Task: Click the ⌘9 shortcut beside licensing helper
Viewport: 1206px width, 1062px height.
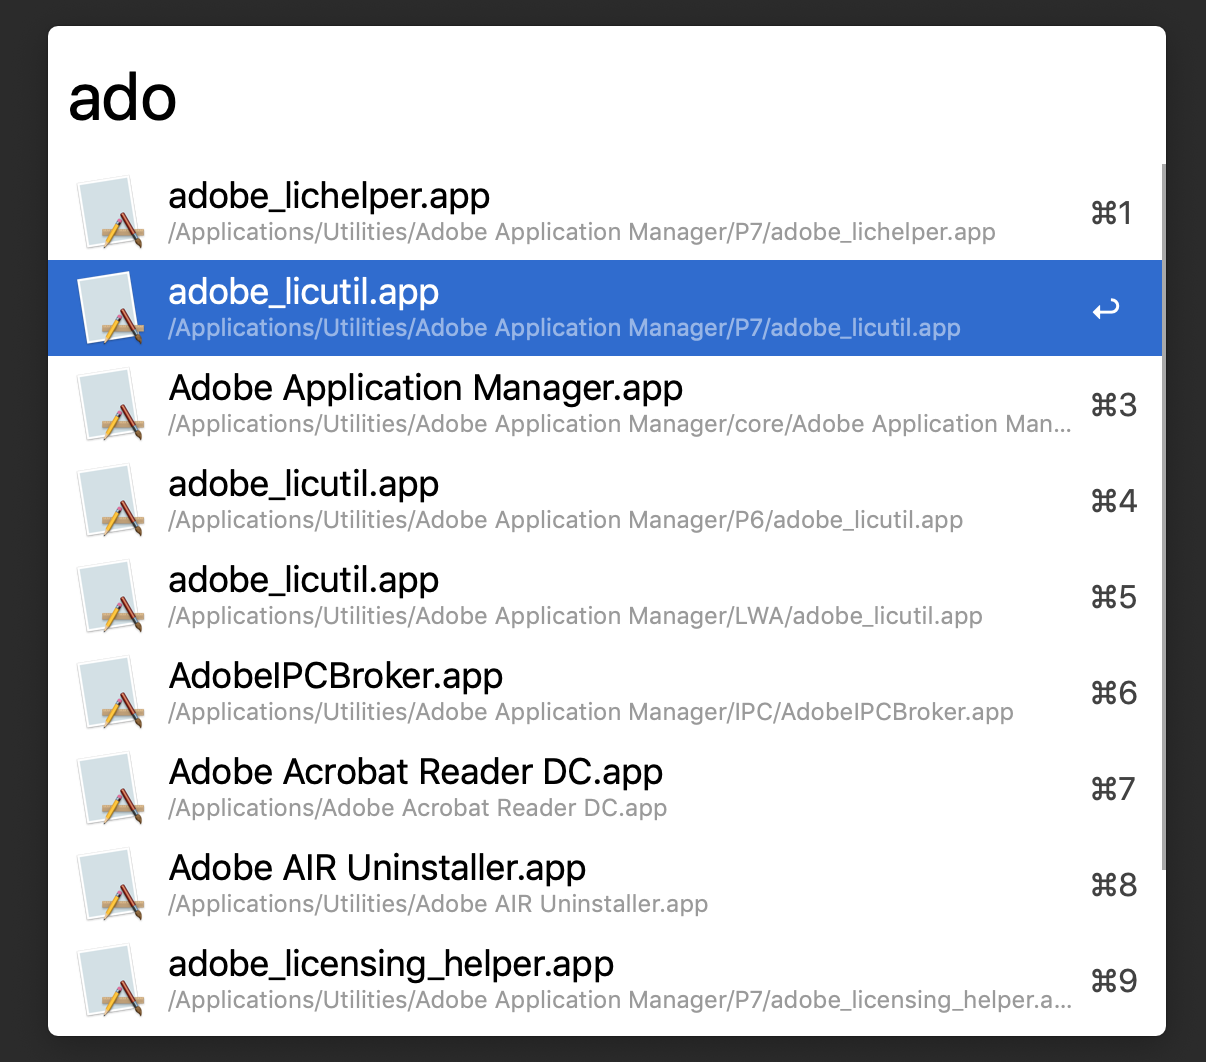Action: click(1113, 981)
